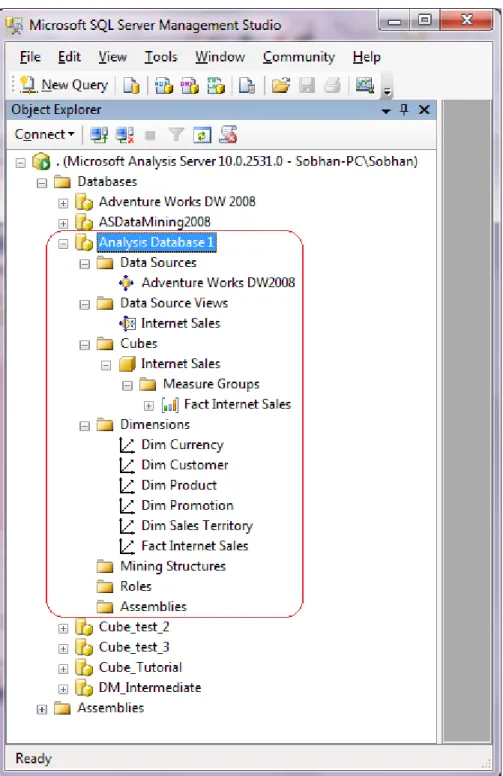Open the Object Explorer window position dropdown
503x776 pixels.
pyautogui.click(x=386, y=111)
